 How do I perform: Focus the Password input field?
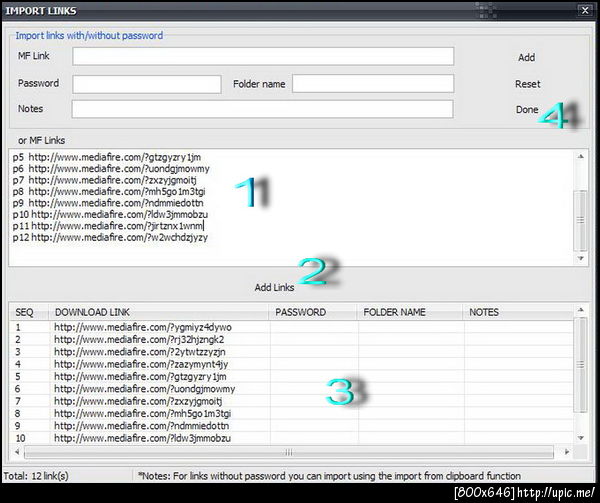[x=147, y=84]
